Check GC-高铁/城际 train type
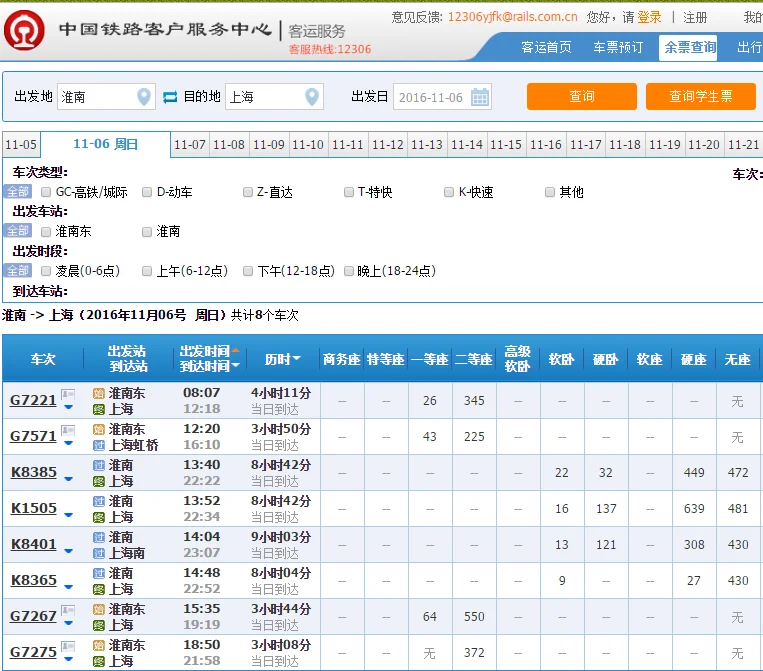This screenshot has width=763, height=671. coord(46,192)
